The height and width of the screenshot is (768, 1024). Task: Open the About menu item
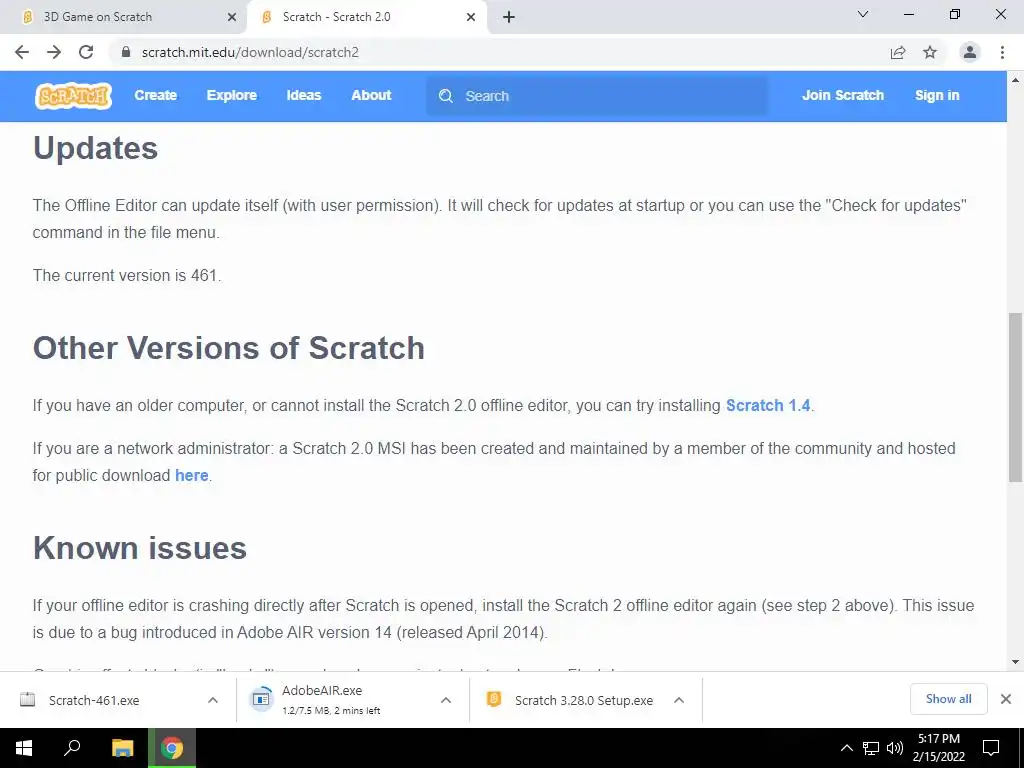(372, 95)
